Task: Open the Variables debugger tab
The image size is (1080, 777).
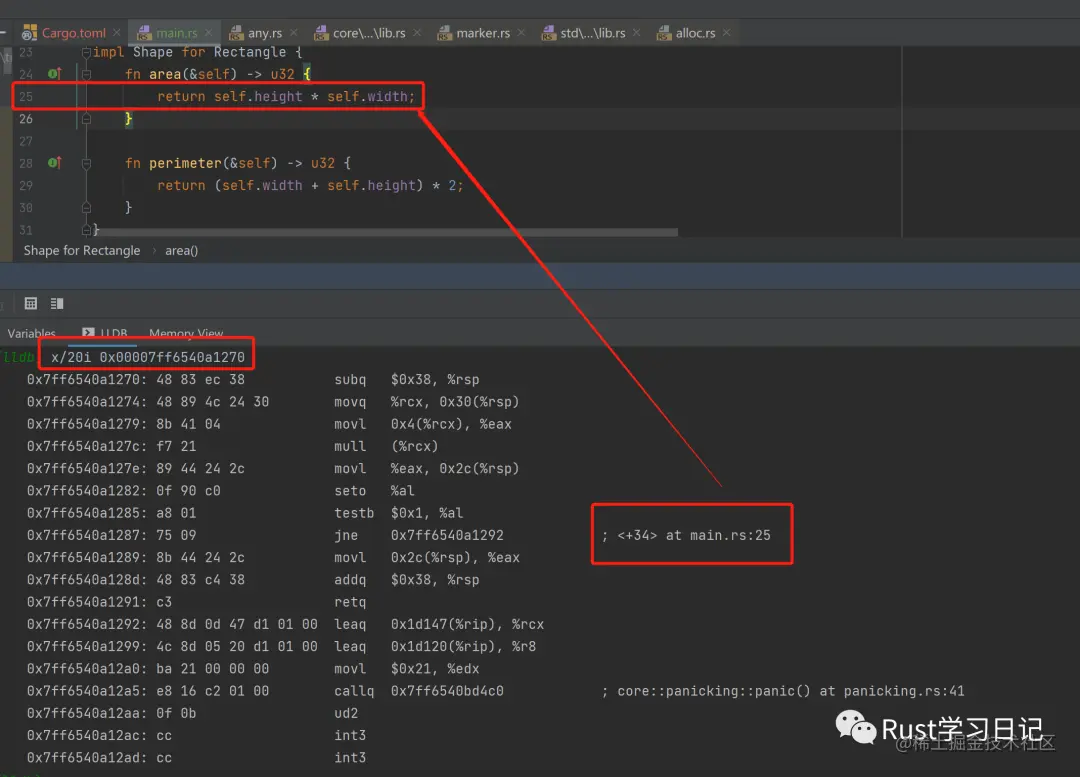Action: pyautogui.click(x=31, y=333)
